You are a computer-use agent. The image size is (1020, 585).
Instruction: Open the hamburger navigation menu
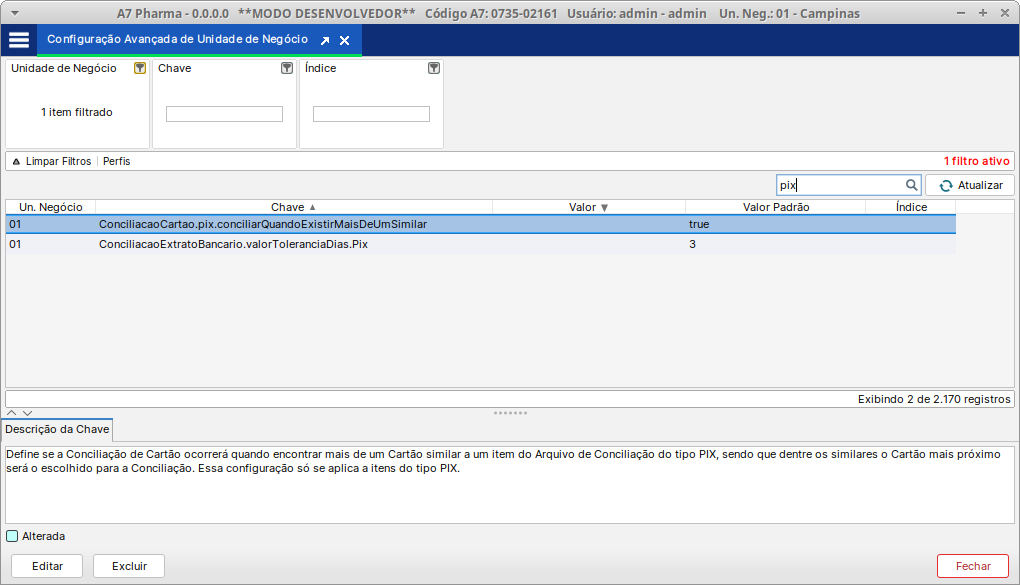[18, 40]
